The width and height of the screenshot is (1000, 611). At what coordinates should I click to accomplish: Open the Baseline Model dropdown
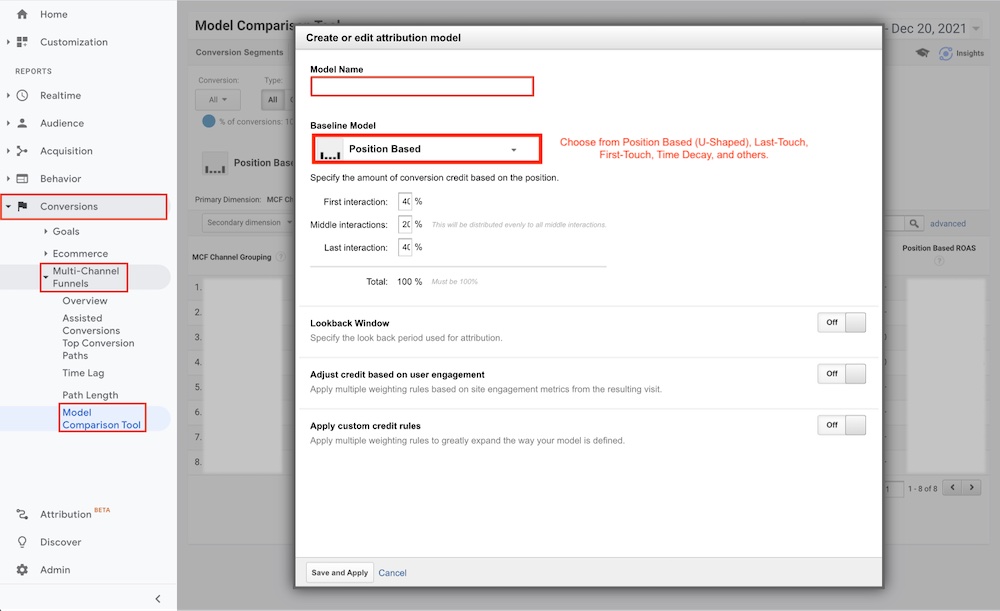coord(427,149)
